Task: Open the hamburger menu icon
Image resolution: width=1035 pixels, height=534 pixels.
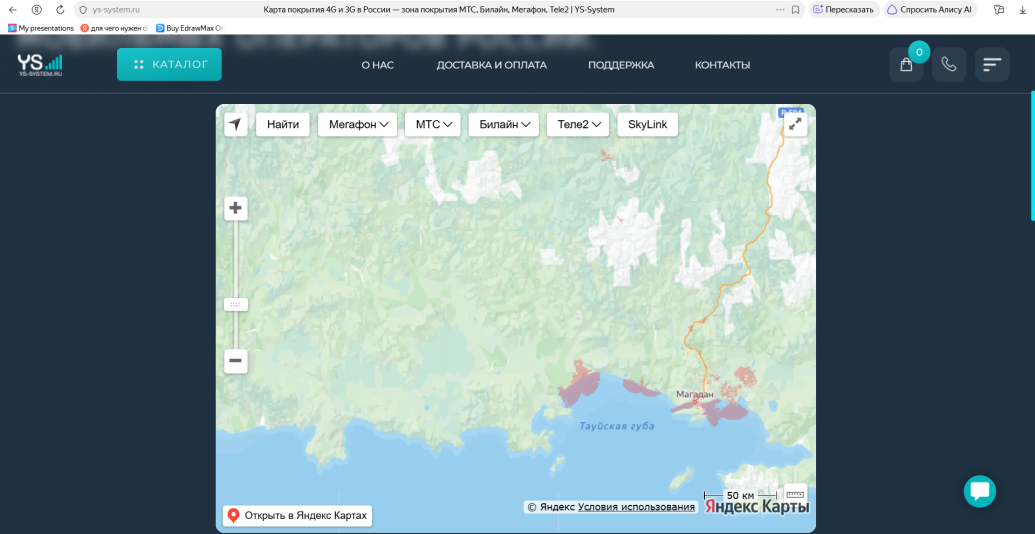Action: pyautogui.click(x=992, y=65)
